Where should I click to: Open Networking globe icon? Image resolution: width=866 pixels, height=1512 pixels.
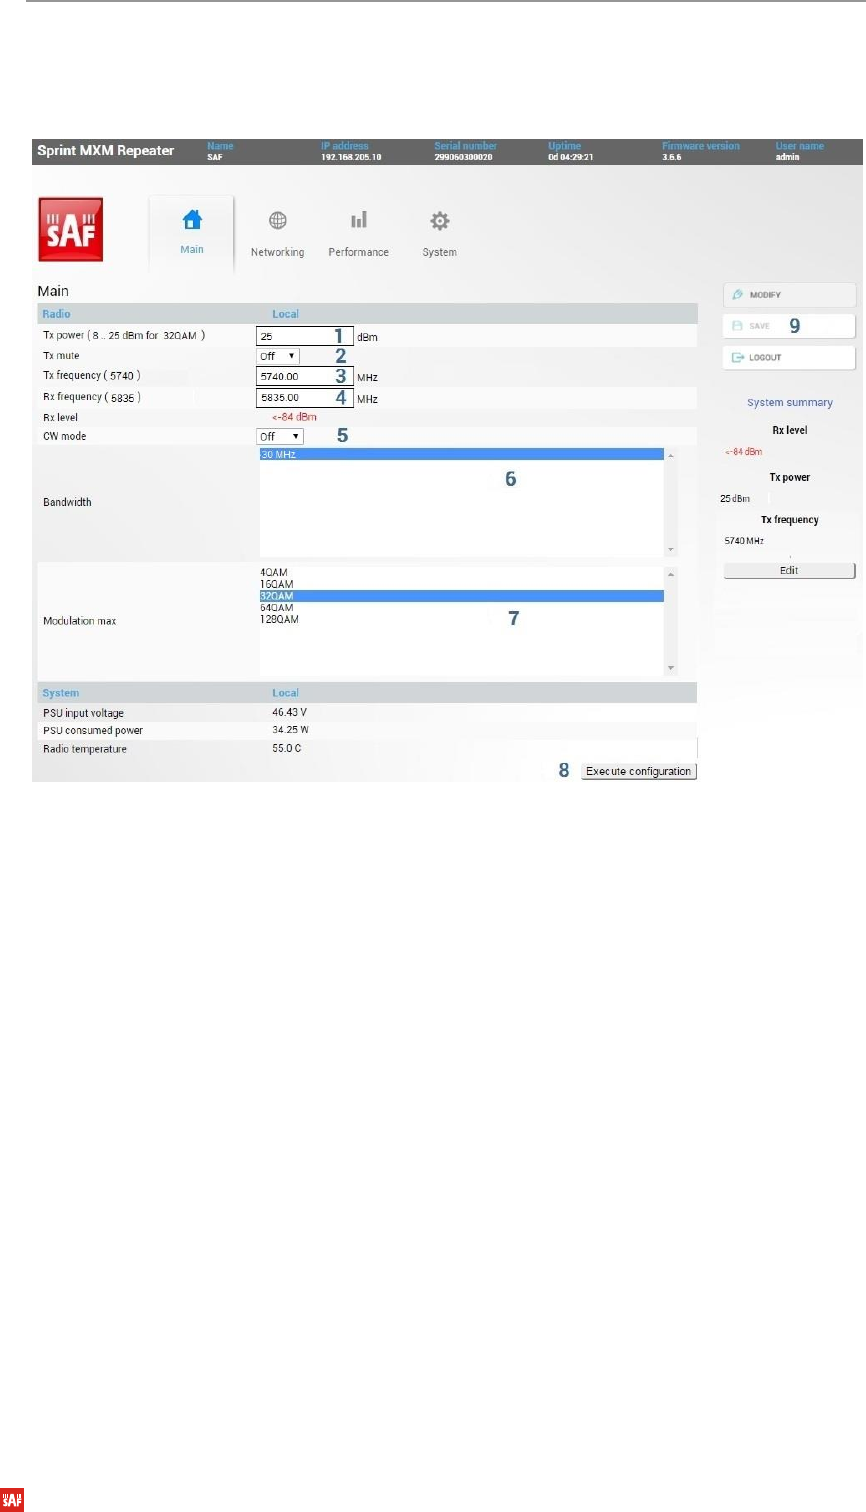pos(278,221)
